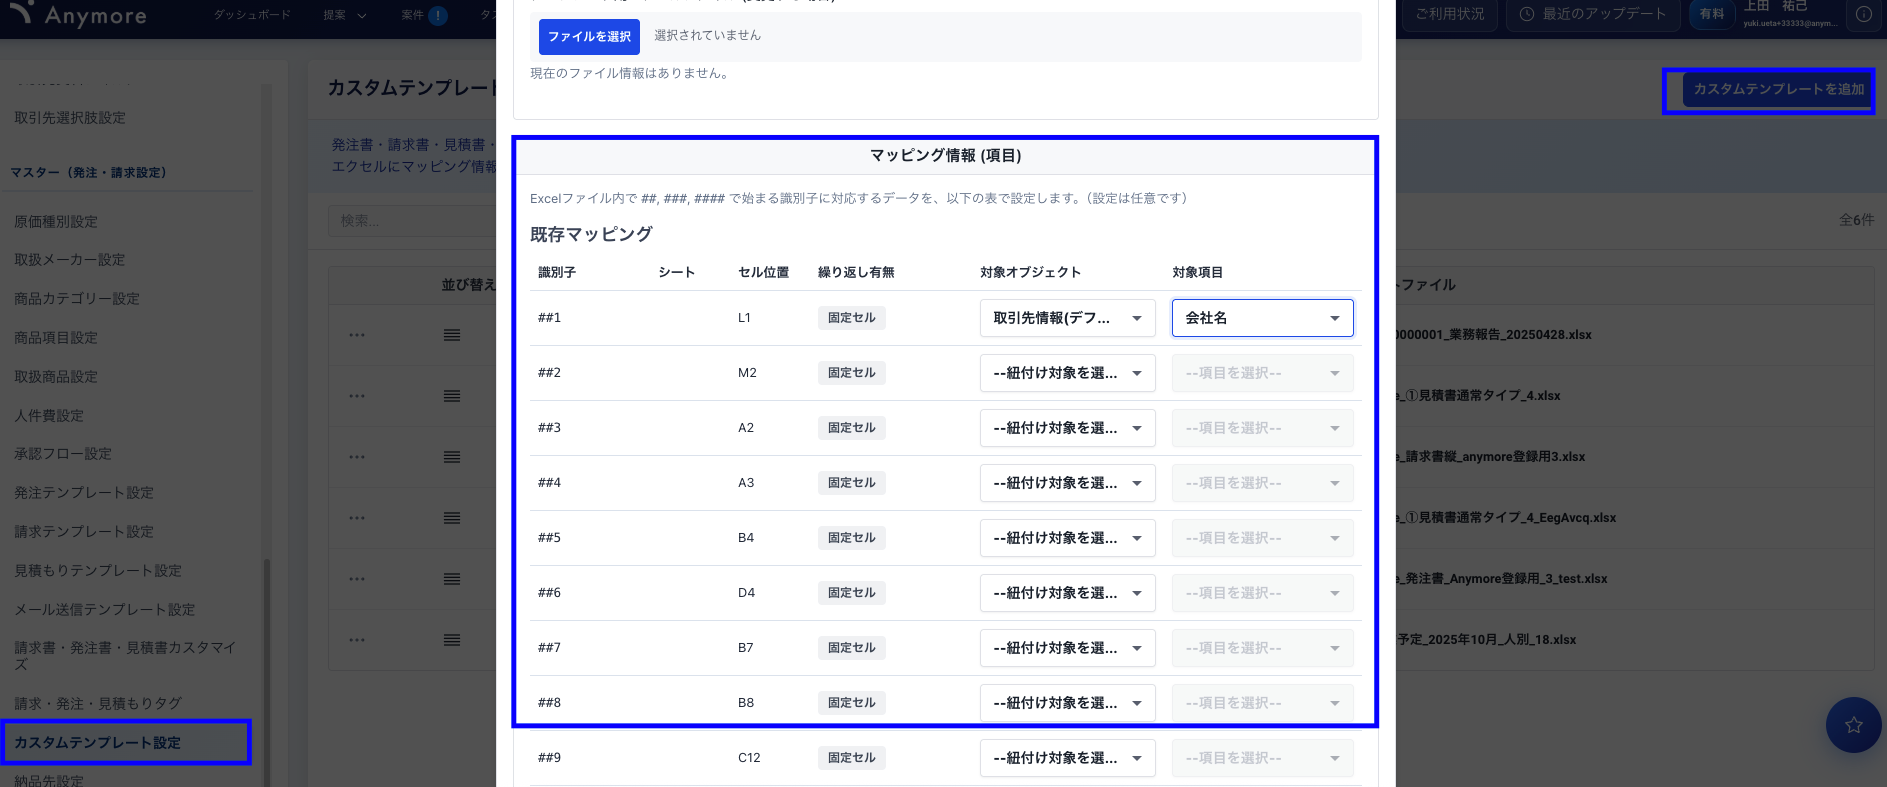Click the star floating button
The height and width of the screenshot is (787, 1887).
point(1853,725)
